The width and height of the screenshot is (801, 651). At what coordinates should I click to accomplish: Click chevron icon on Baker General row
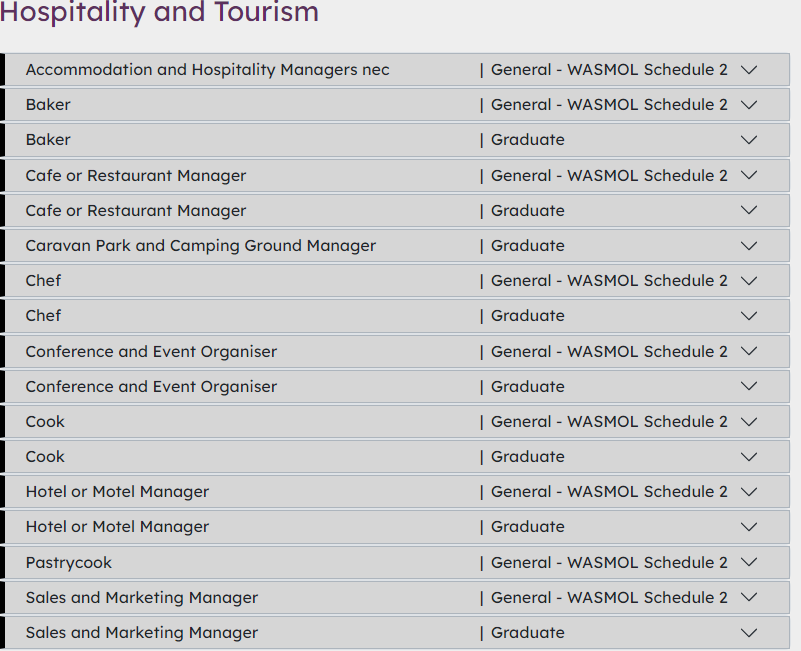[x=748, y=105]
